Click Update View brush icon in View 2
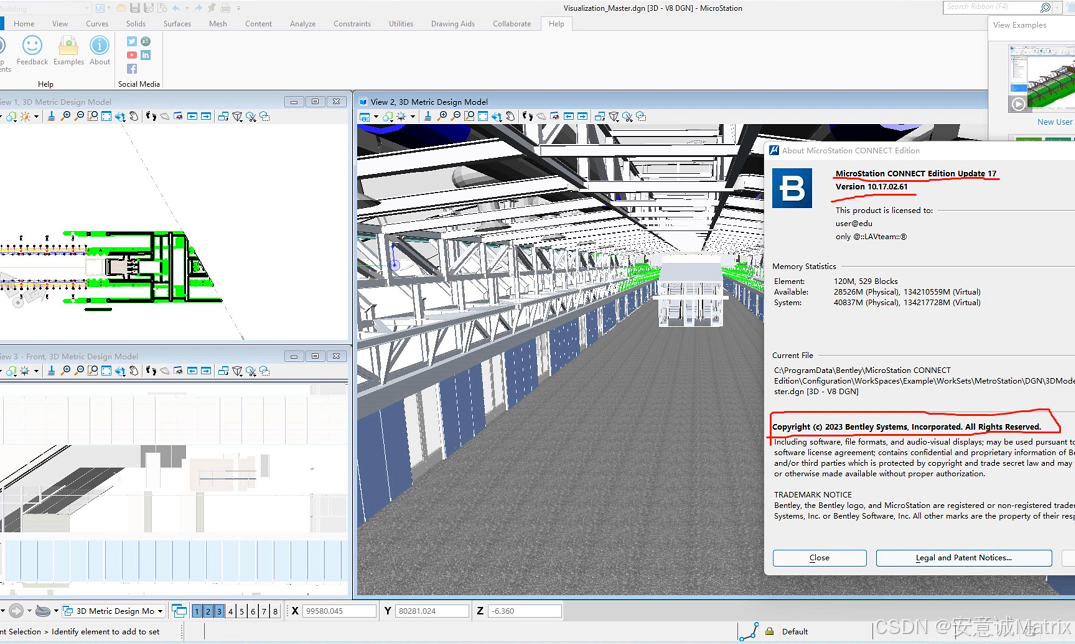The image size is (1075, 644). point(428,117)
